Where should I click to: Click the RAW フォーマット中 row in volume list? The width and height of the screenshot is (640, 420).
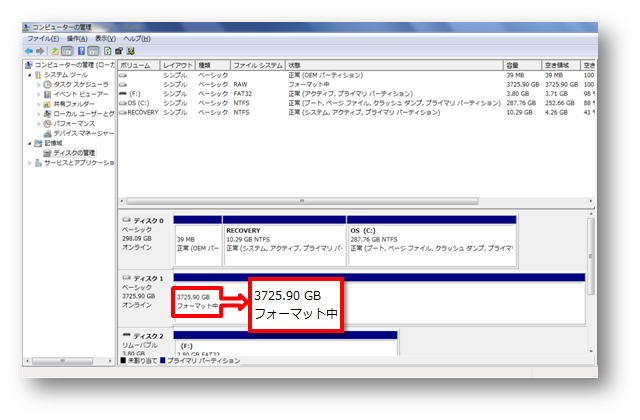pos(356,84)
